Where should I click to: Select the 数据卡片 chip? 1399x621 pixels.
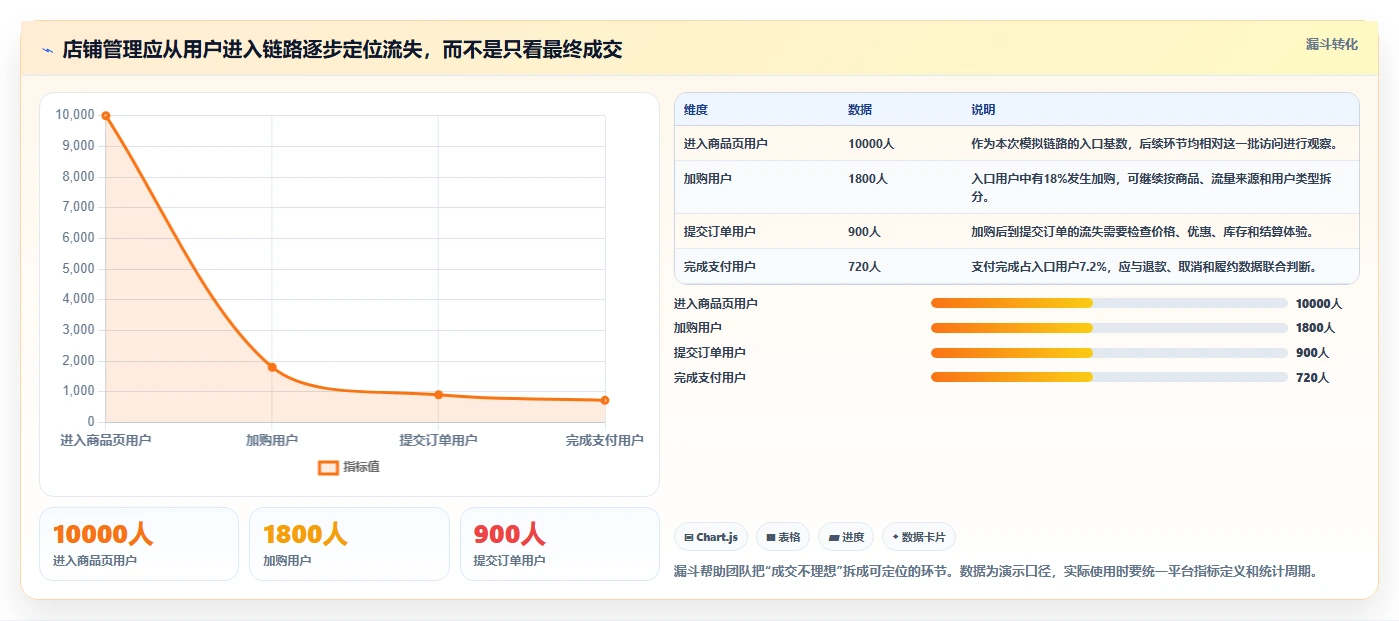[919, 537]
